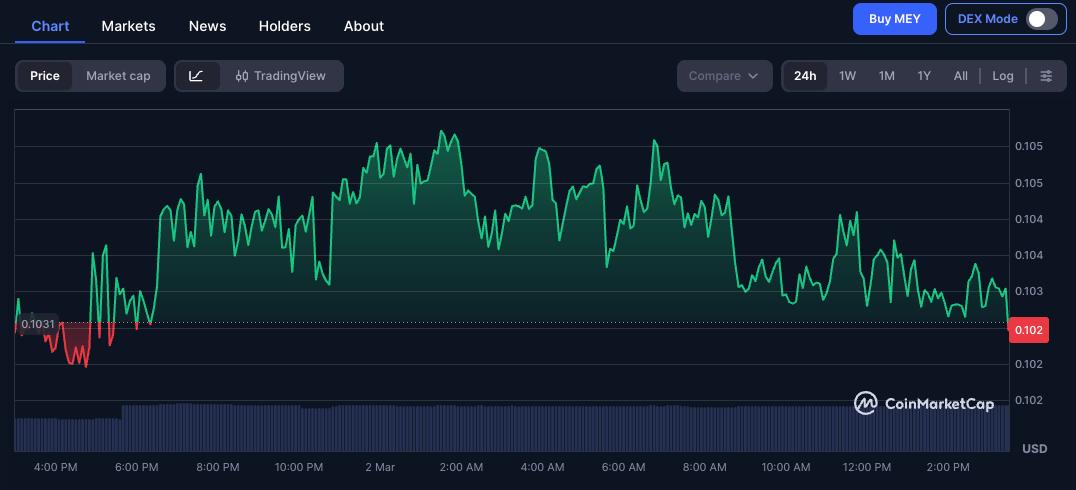The image size is (1076, 490).
Task: Click the Buy MEY button
Action: tap(894, 19)
